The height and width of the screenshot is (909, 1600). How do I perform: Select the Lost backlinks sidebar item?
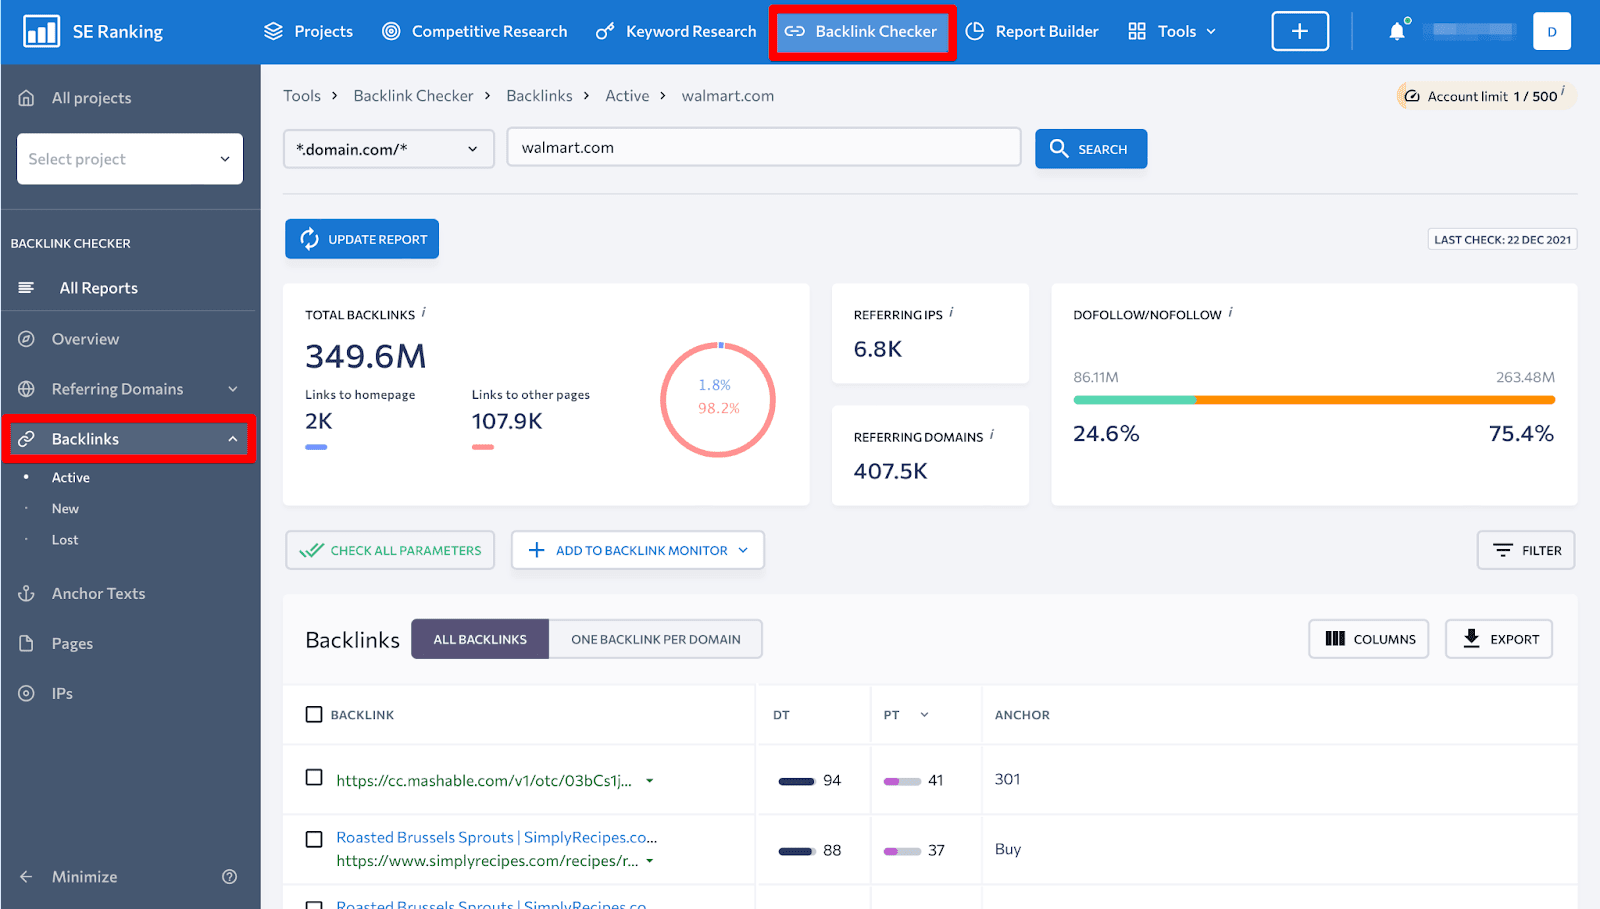point(65,540)
